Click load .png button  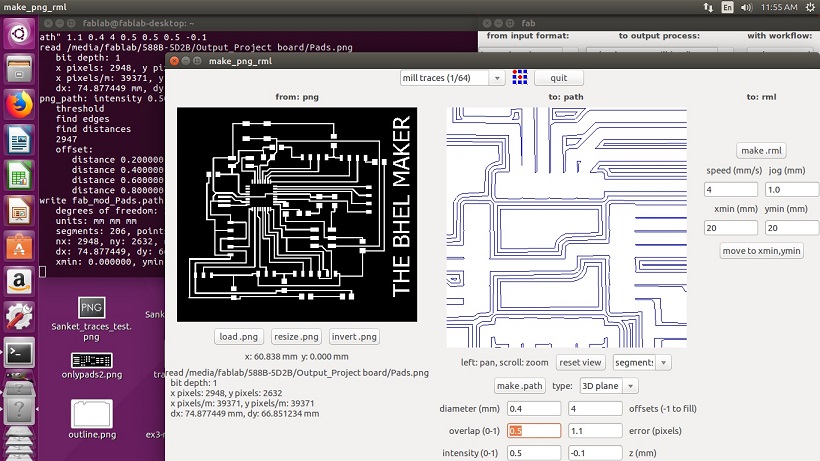point(238,337)
